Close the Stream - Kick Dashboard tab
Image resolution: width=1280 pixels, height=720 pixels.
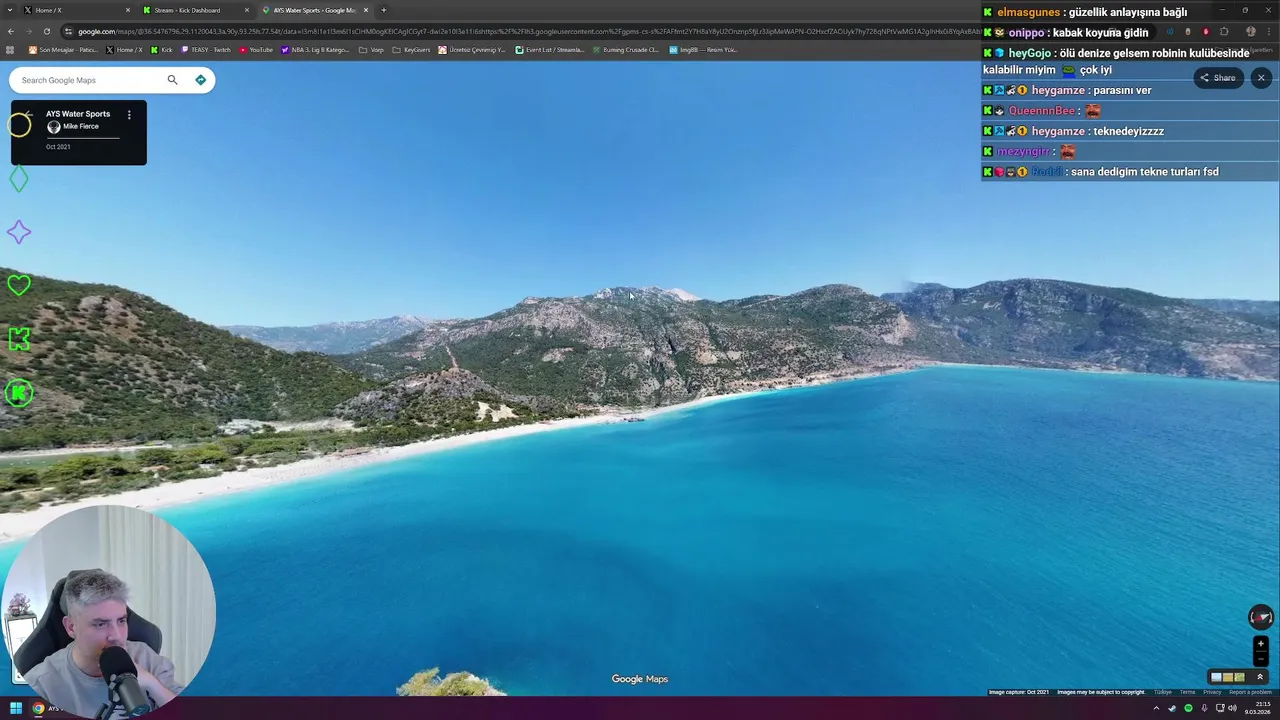click(247, 10)
